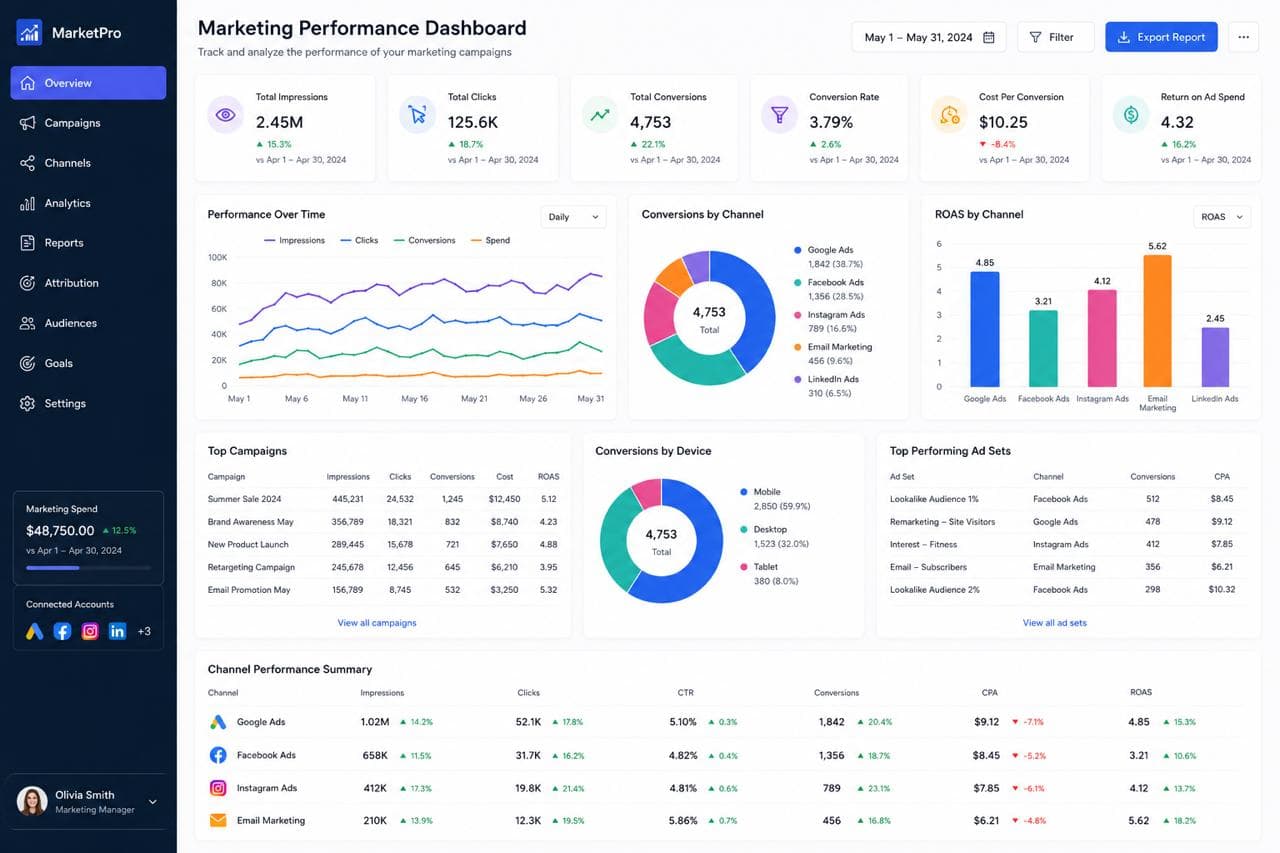Select the Summer Sale 2024 campaign row
This screenshot has width=1280, height=853.
click(383, 499)
